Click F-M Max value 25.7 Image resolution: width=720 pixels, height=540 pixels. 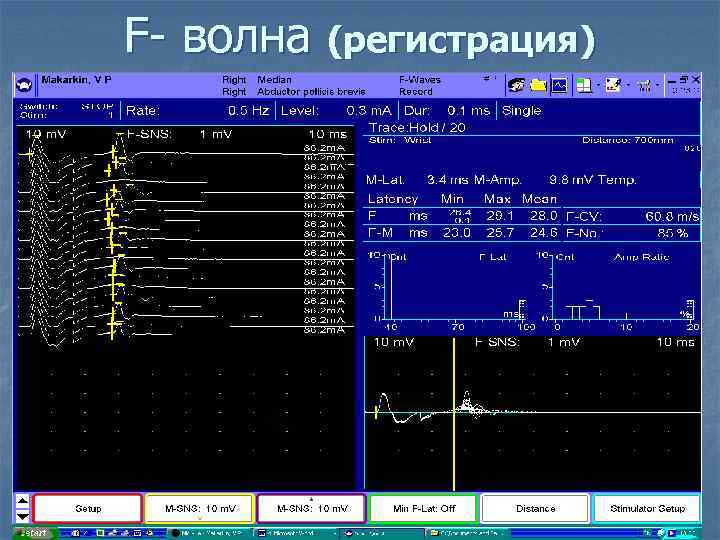click(500, 233)
